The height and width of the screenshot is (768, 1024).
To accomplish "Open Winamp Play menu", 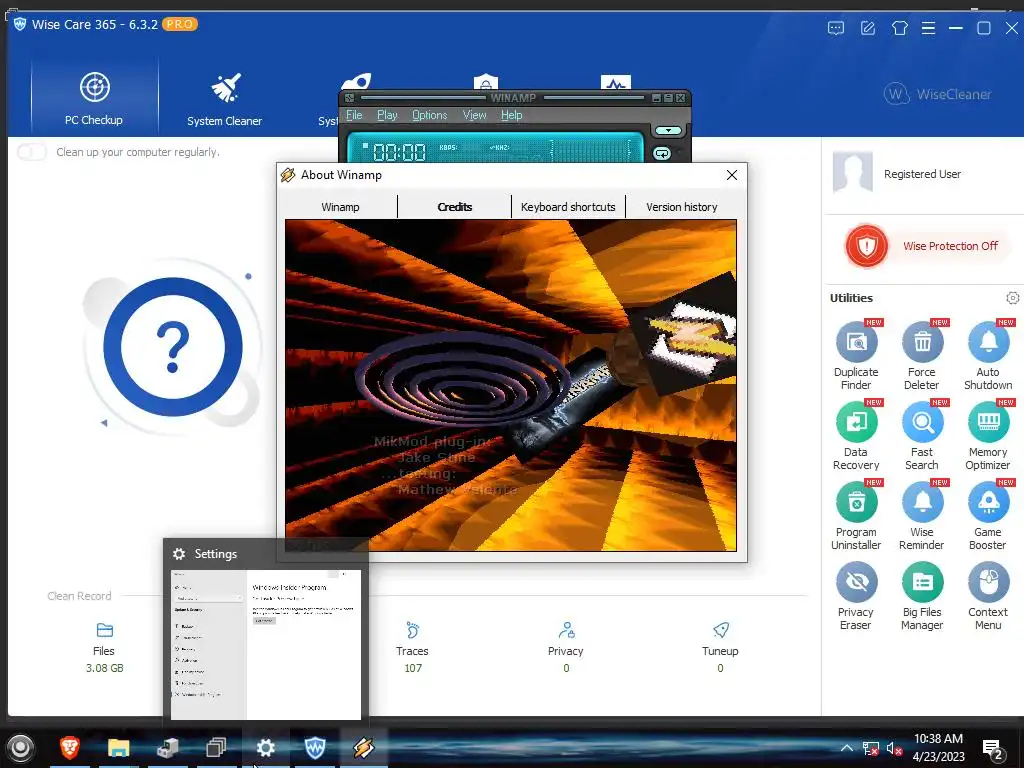I will 387,115.
